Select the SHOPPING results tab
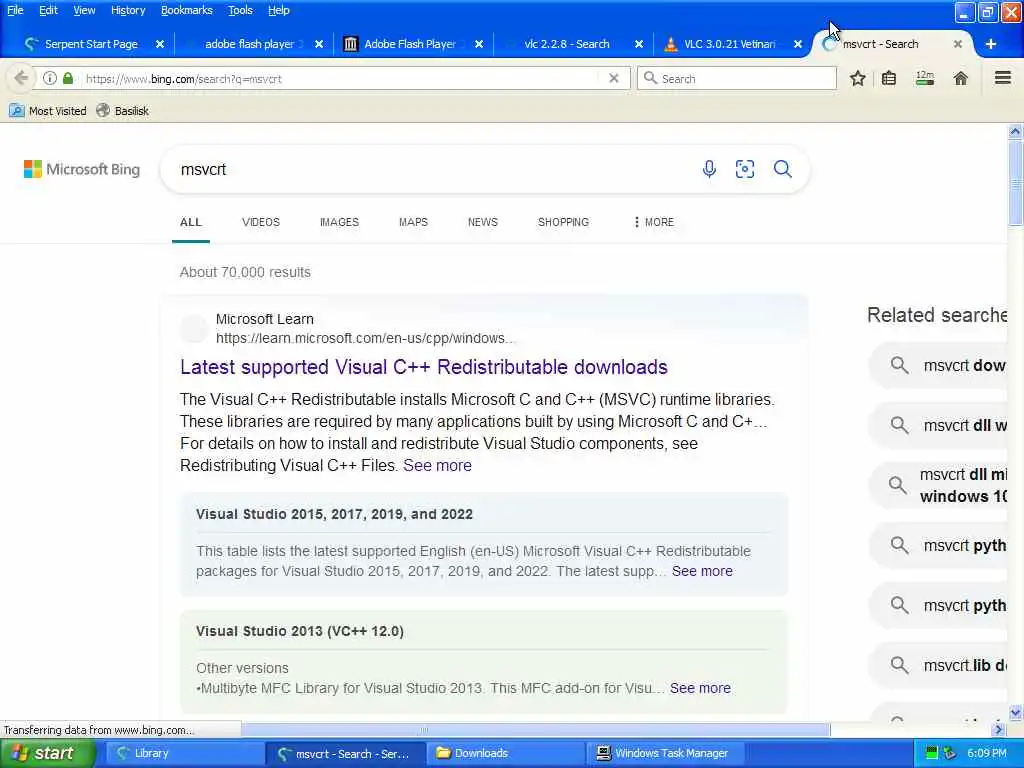Screen dimensions: 1024x768 tap(563, 222)
